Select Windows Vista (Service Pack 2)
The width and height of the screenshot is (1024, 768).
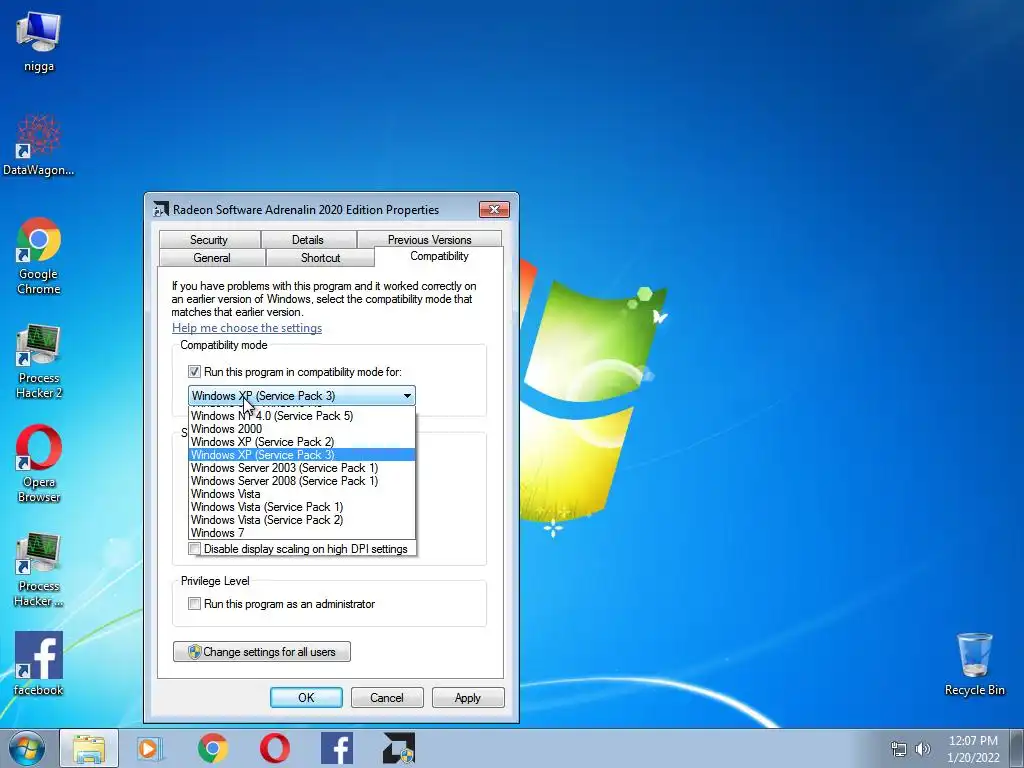302,520
